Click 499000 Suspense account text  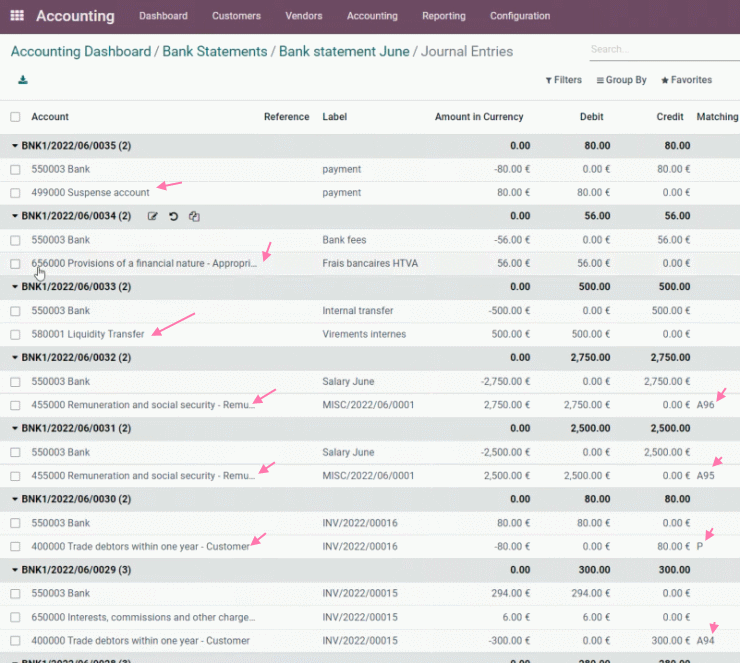point(90,193)
